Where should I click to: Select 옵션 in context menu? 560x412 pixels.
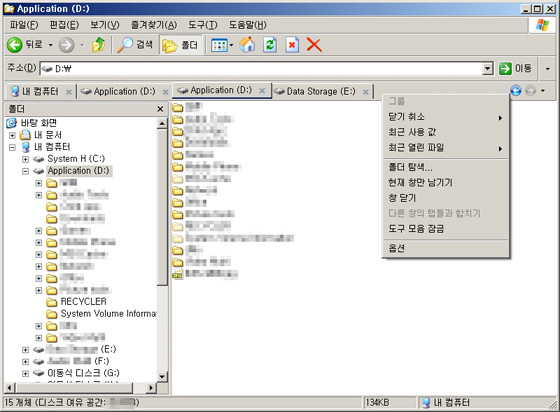[445, 248]
